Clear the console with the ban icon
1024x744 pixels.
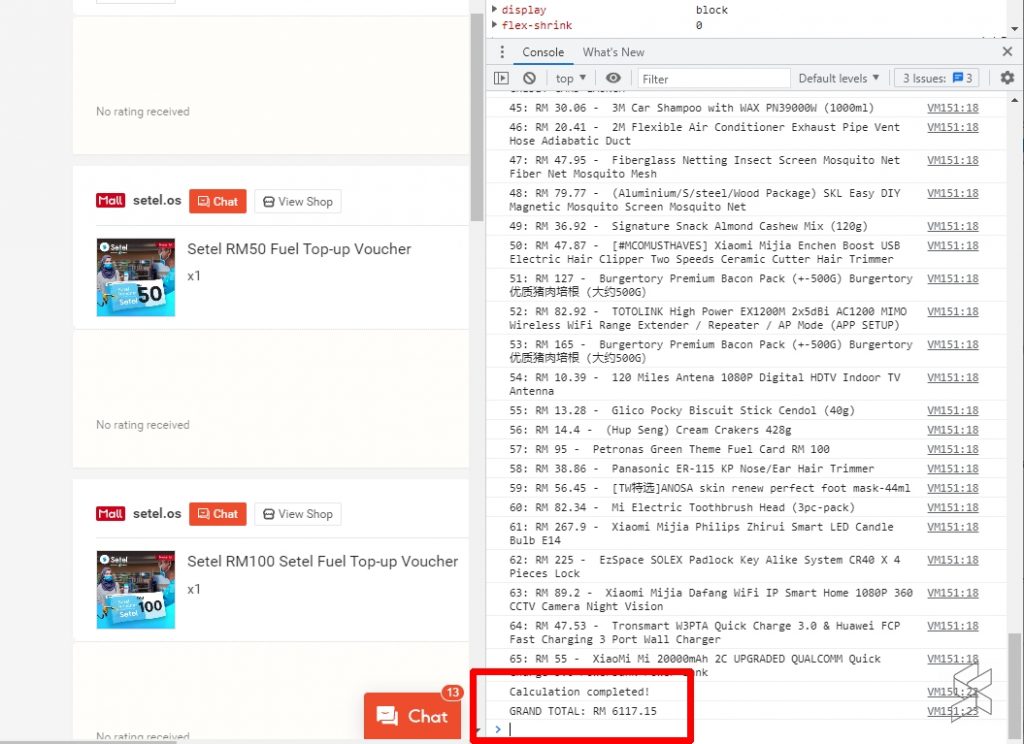529,78
